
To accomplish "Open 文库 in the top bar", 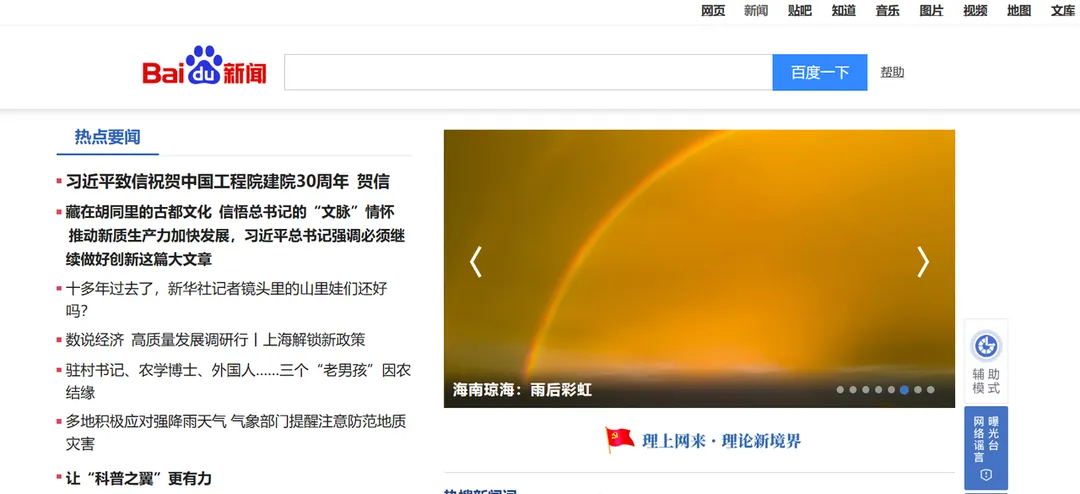I will pyautogui.click(x=1063, y=10).
